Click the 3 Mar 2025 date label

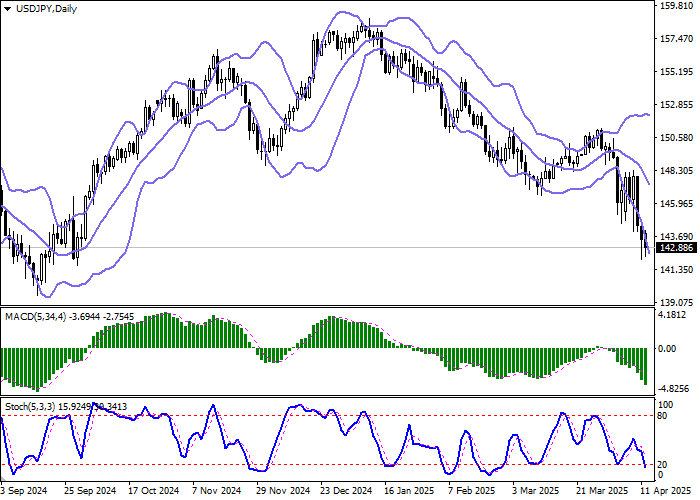point(536,491)
